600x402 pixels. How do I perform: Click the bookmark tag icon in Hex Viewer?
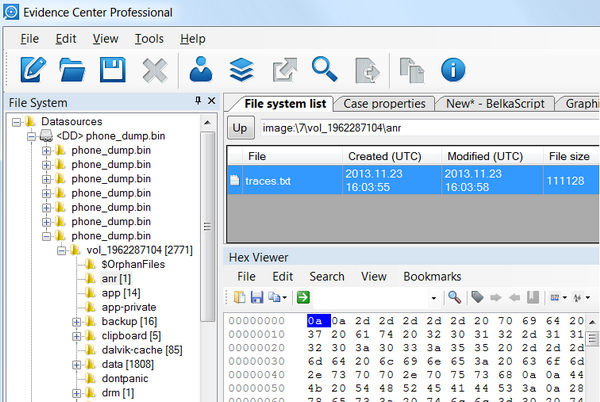click(x=479, y=297)
